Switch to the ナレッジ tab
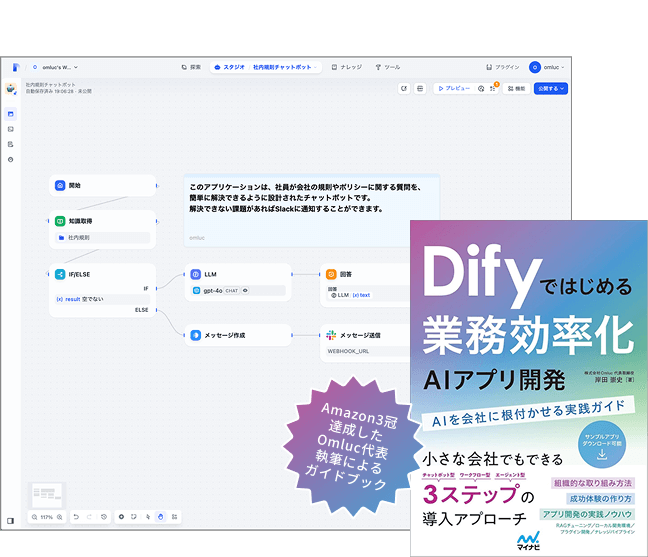The height and width of the screenshot is (557, 648). pos(346,67)
